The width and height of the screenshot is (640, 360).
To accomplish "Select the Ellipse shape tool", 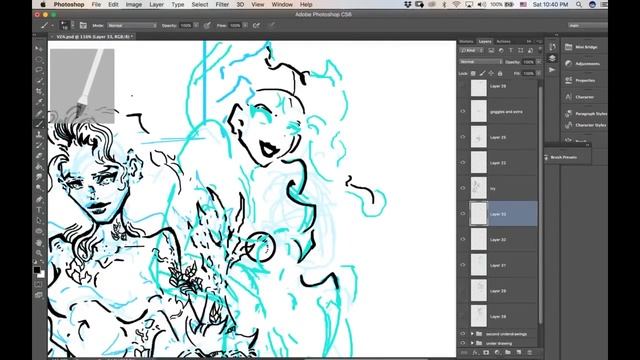I will coord(39,231).
